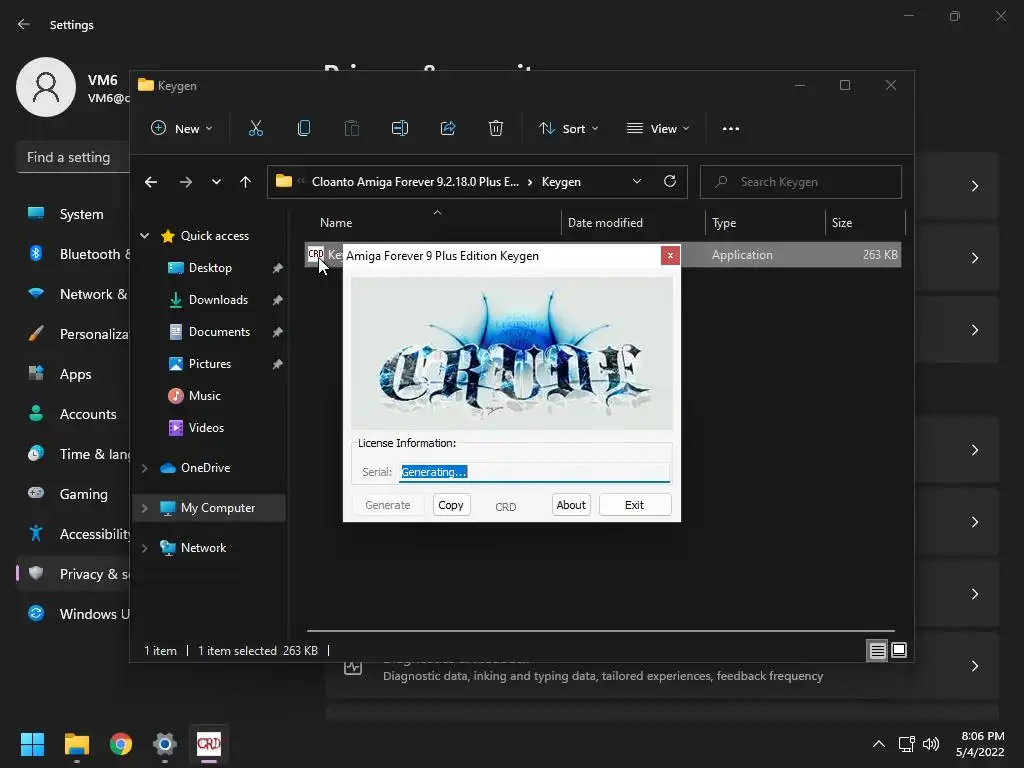Screen dimensions: 1024x768
Task: Open Windows Start menu on taskbar
Action: (32, 744)
